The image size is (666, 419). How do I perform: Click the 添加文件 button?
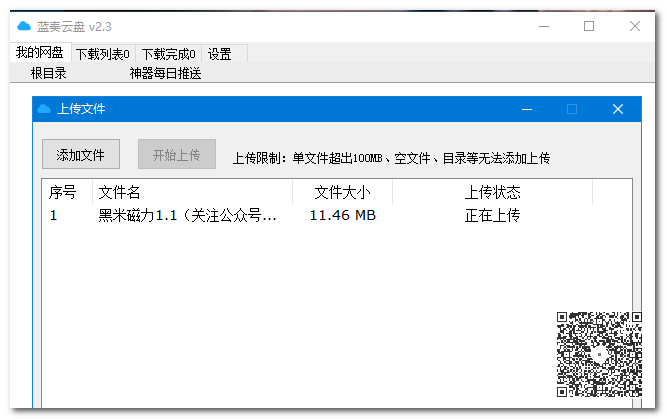click(x=81, y=154)
